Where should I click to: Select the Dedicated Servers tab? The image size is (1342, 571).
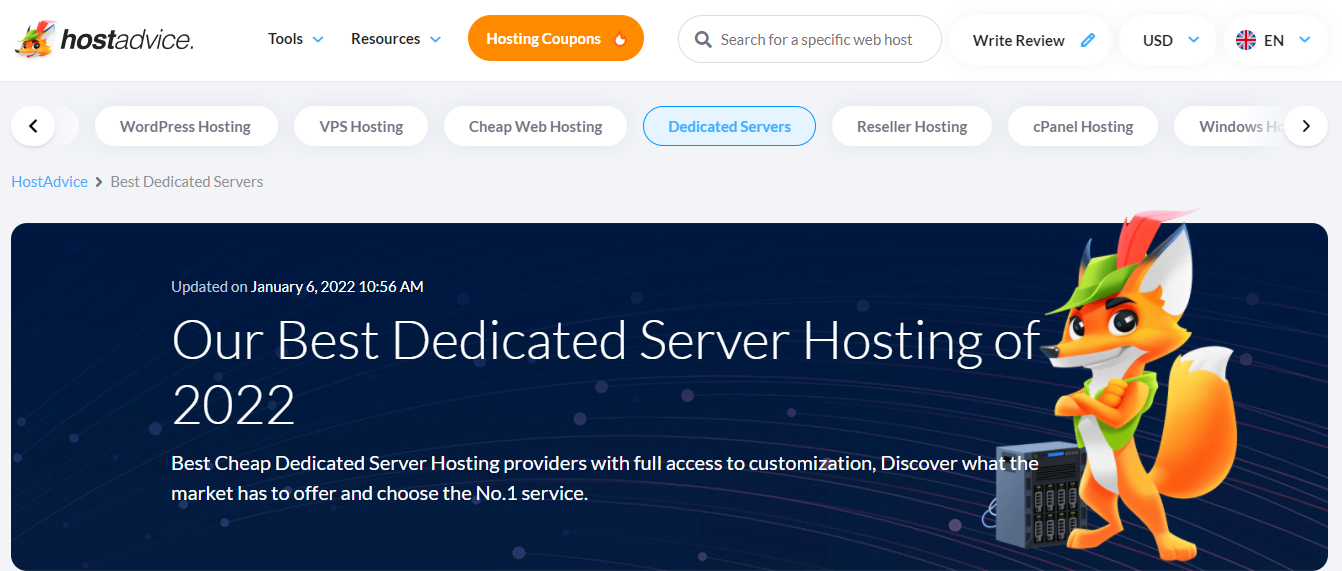(x=730, y=126)
